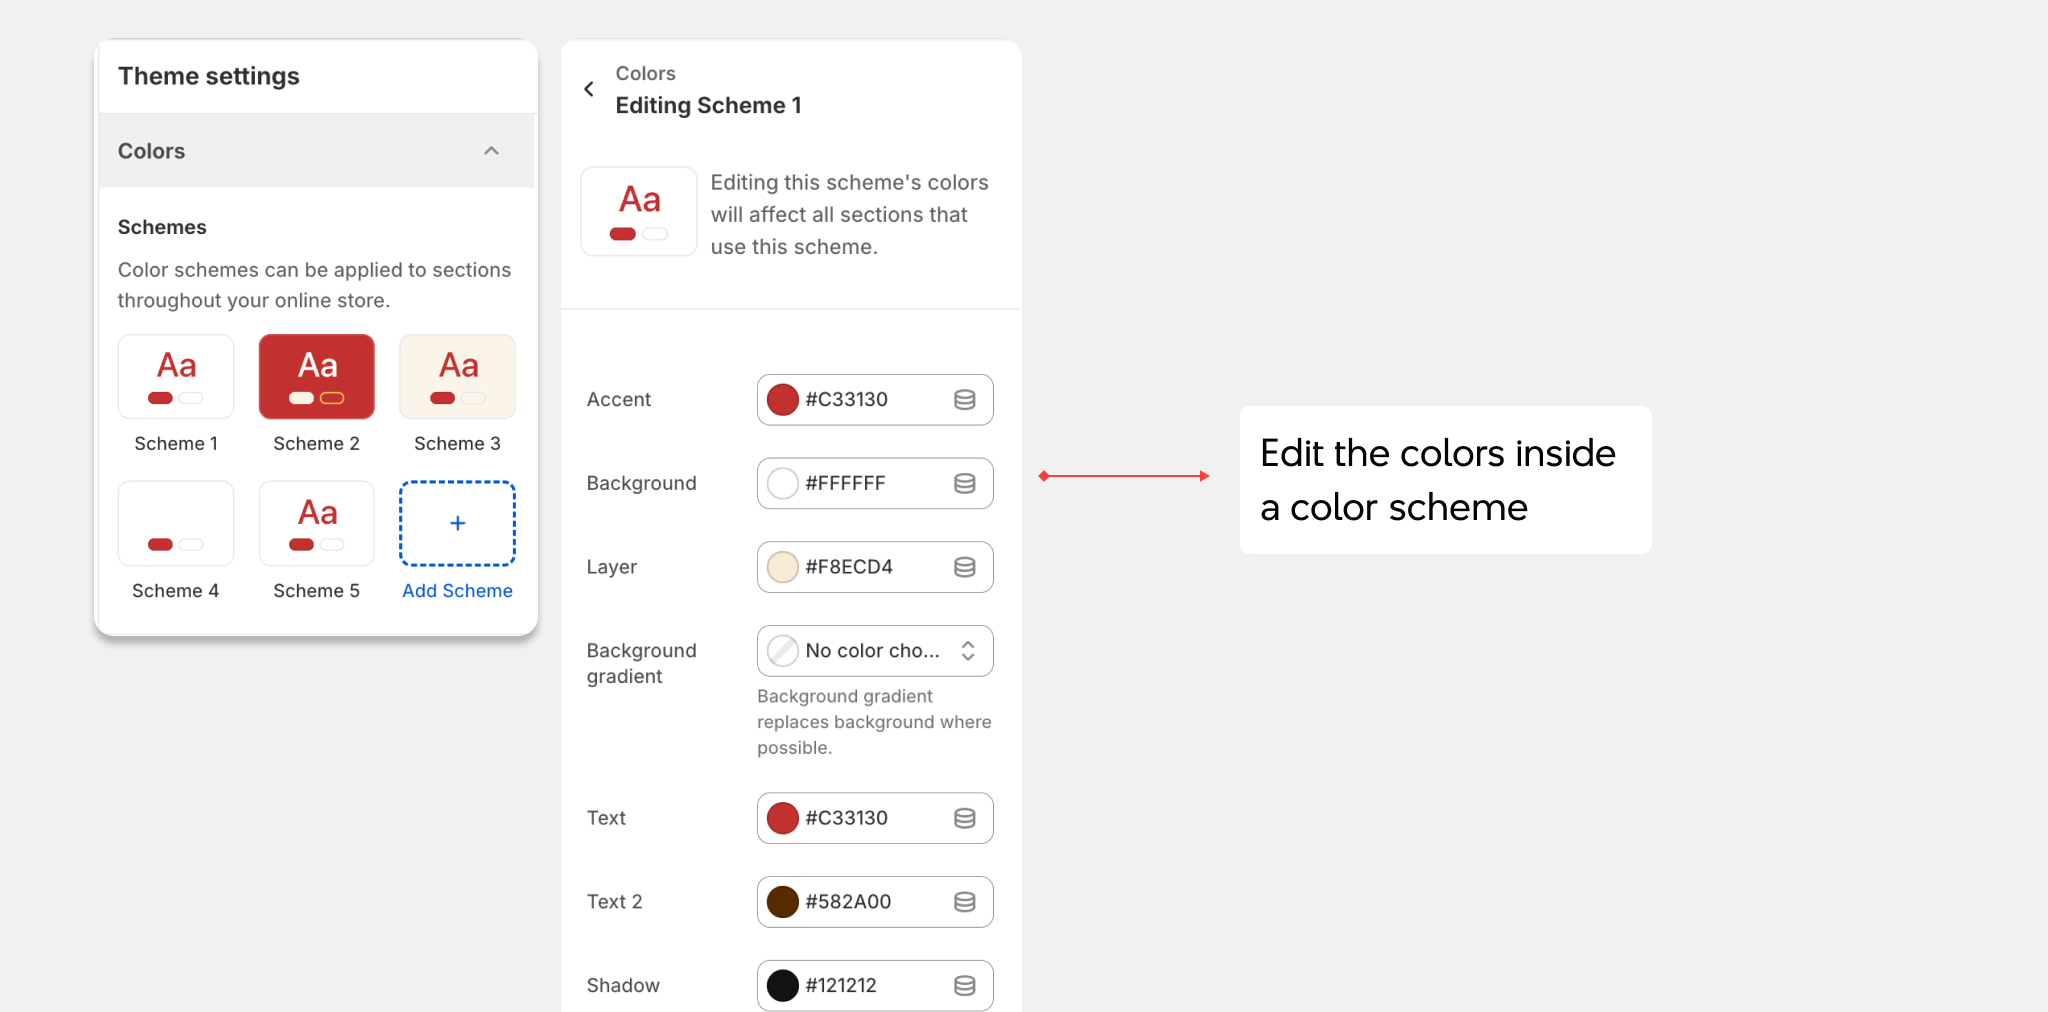Screen dimensions: 2048x1012
Task: Open the Text 2 brown color swatch
Action: (783, 902)
